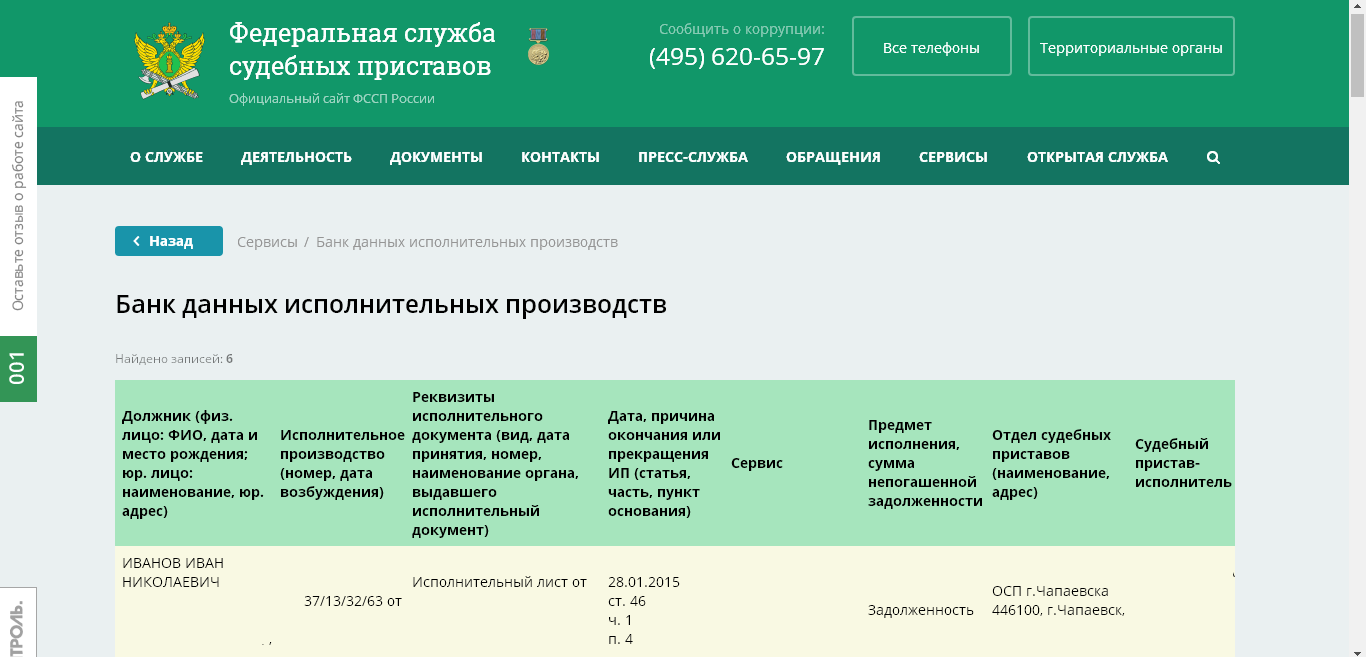Open the 'ОБРАЩЕНИЯ' menu
Screen dimensions: 1366x657
tap(833, 157)
